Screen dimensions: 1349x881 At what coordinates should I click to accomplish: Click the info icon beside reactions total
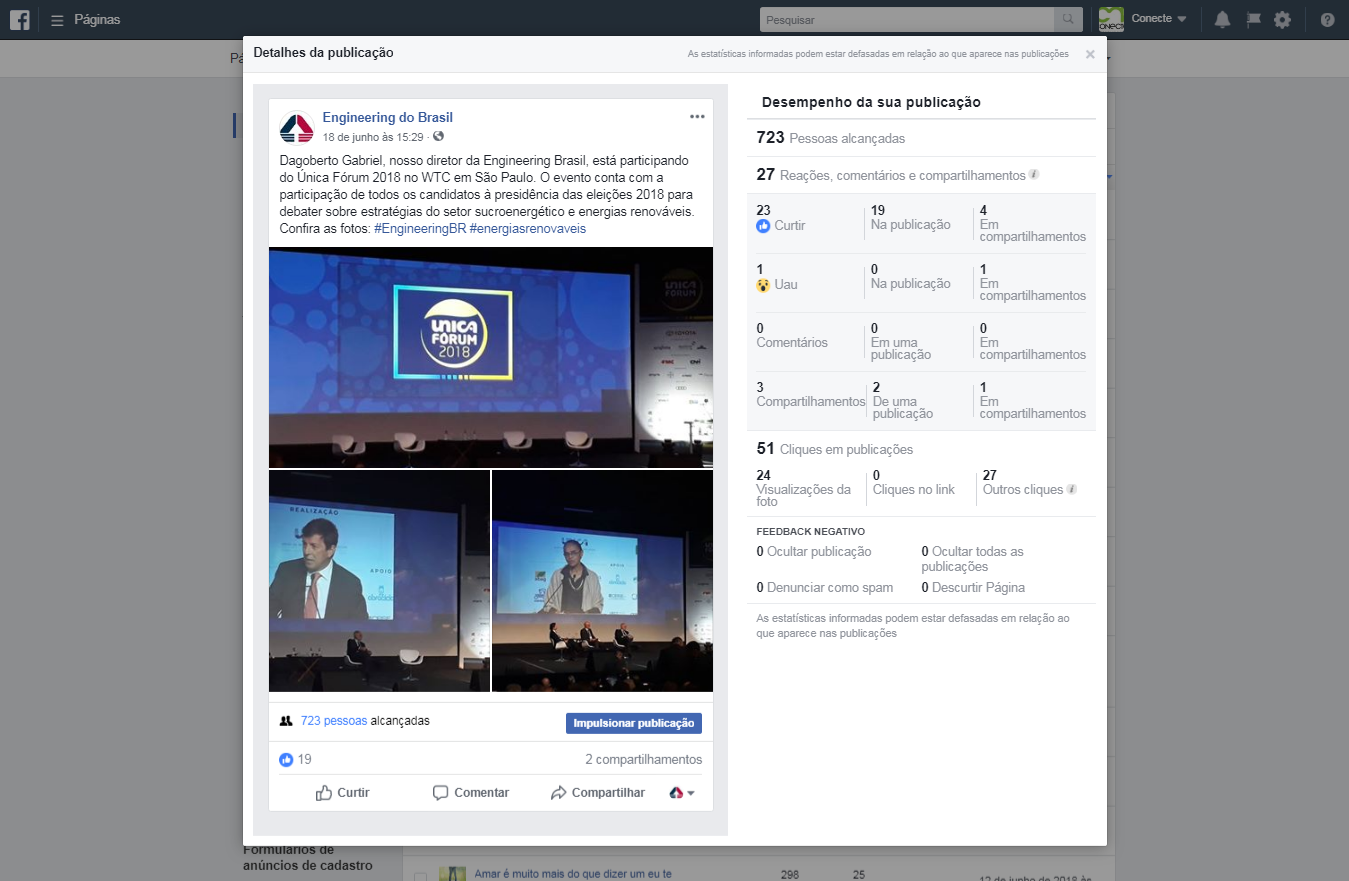tap(1034, 174)
